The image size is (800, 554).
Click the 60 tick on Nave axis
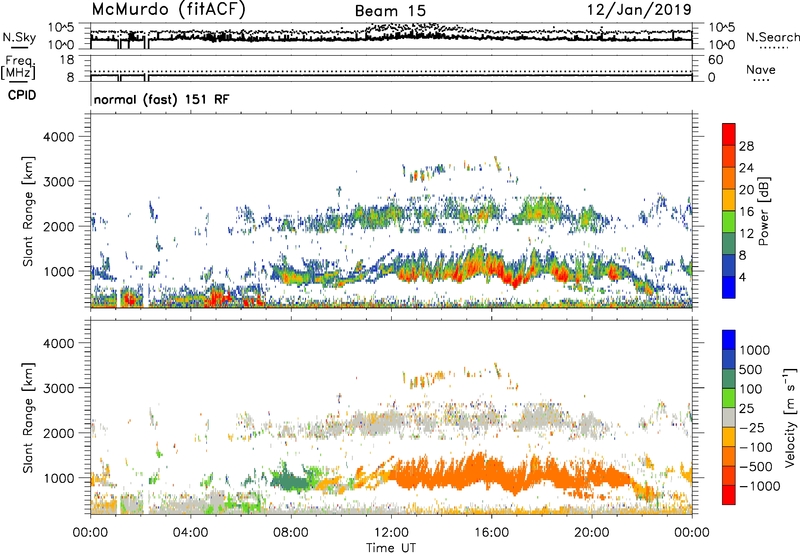tap(715, 60)
